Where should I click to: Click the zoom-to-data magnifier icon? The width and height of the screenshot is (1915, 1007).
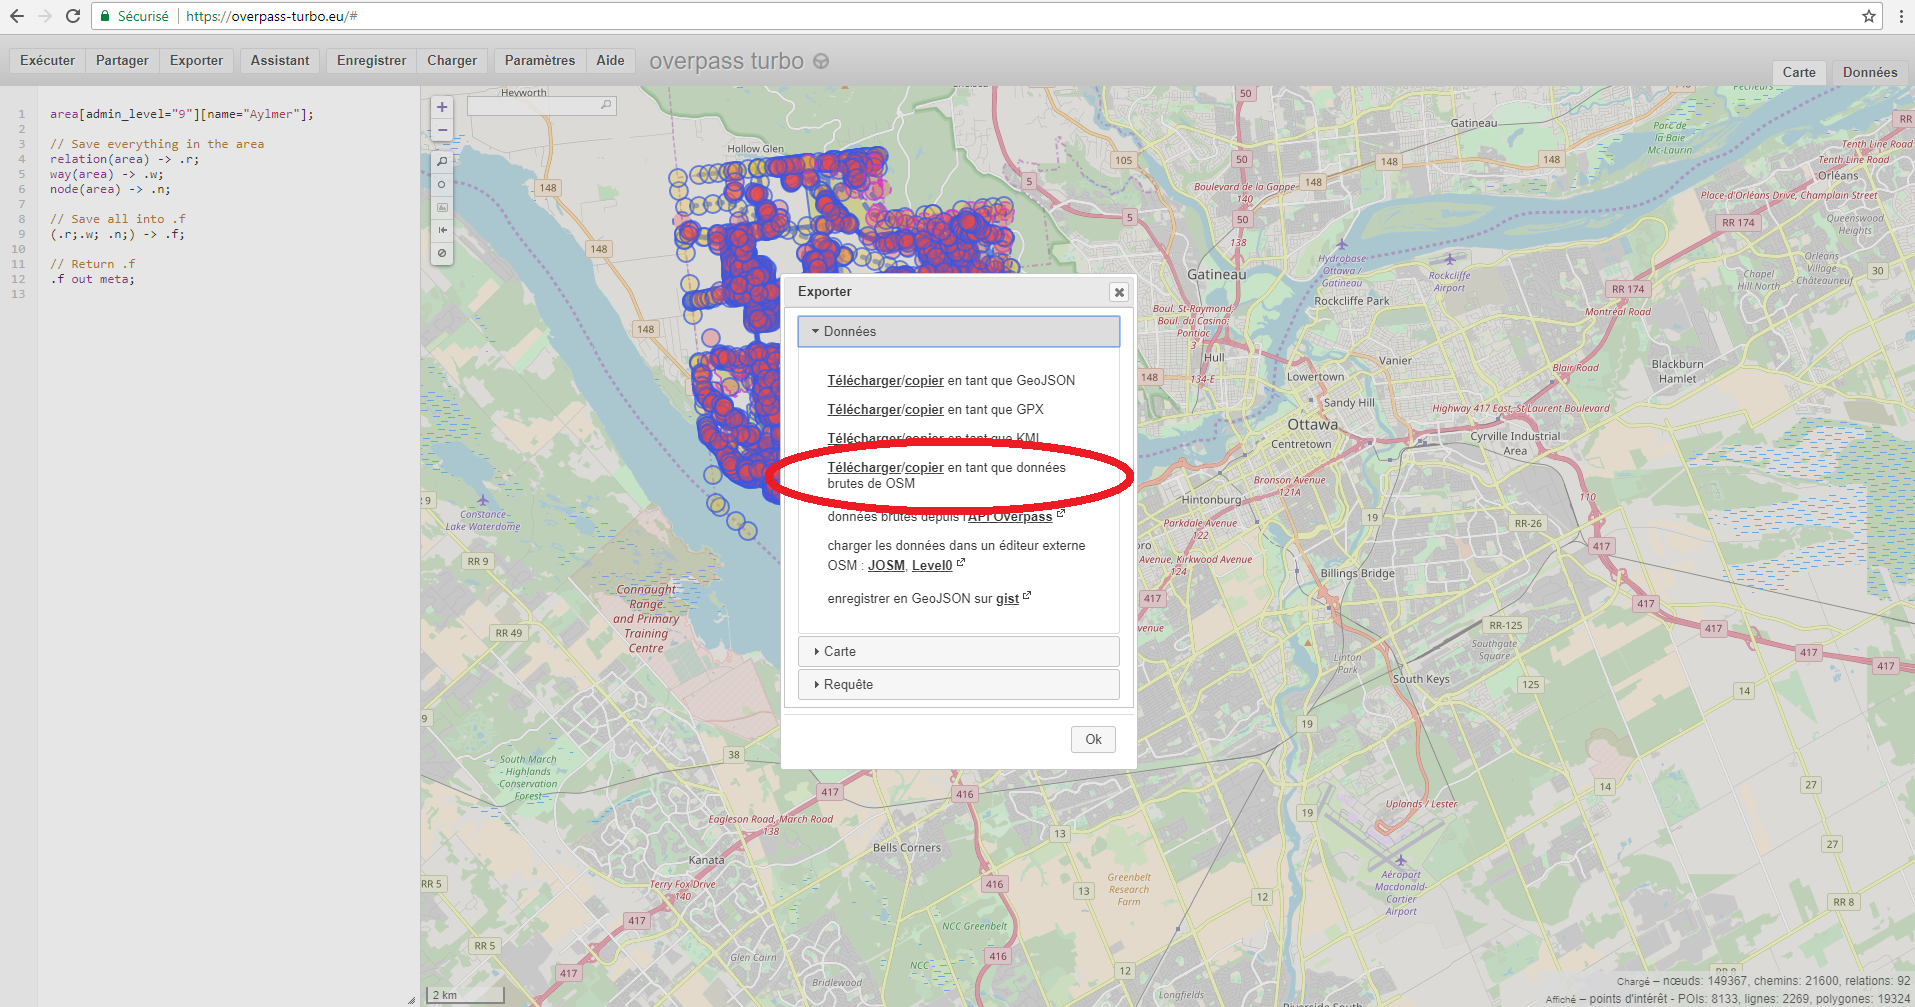(x=442, y=161)
